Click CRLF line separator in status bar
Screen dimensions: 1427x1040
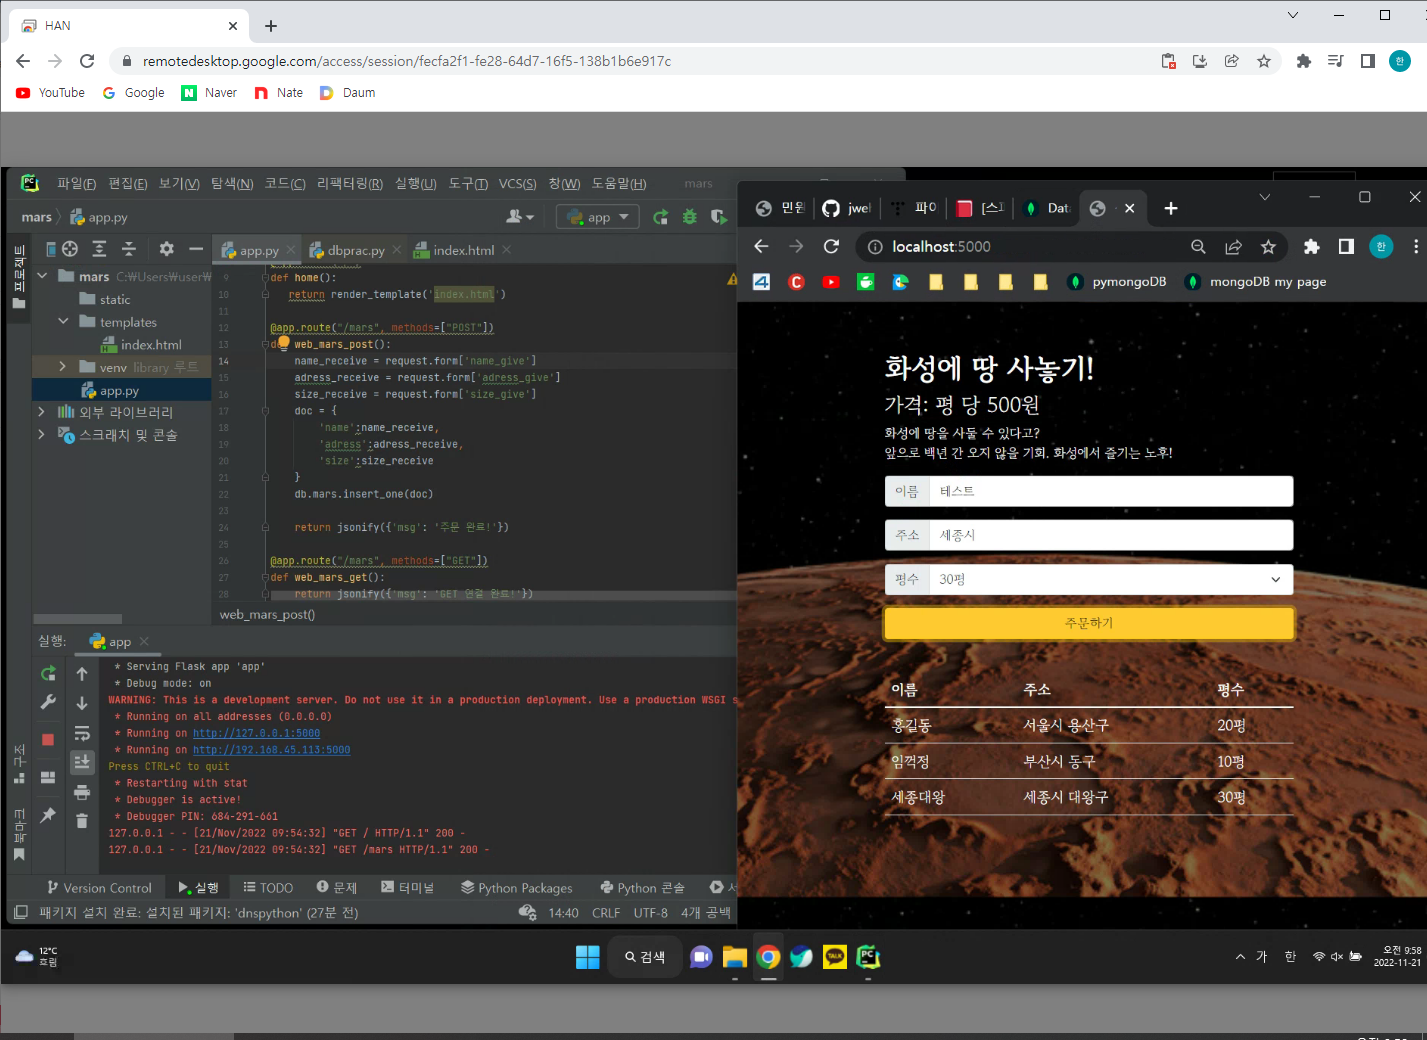[606, 913]
